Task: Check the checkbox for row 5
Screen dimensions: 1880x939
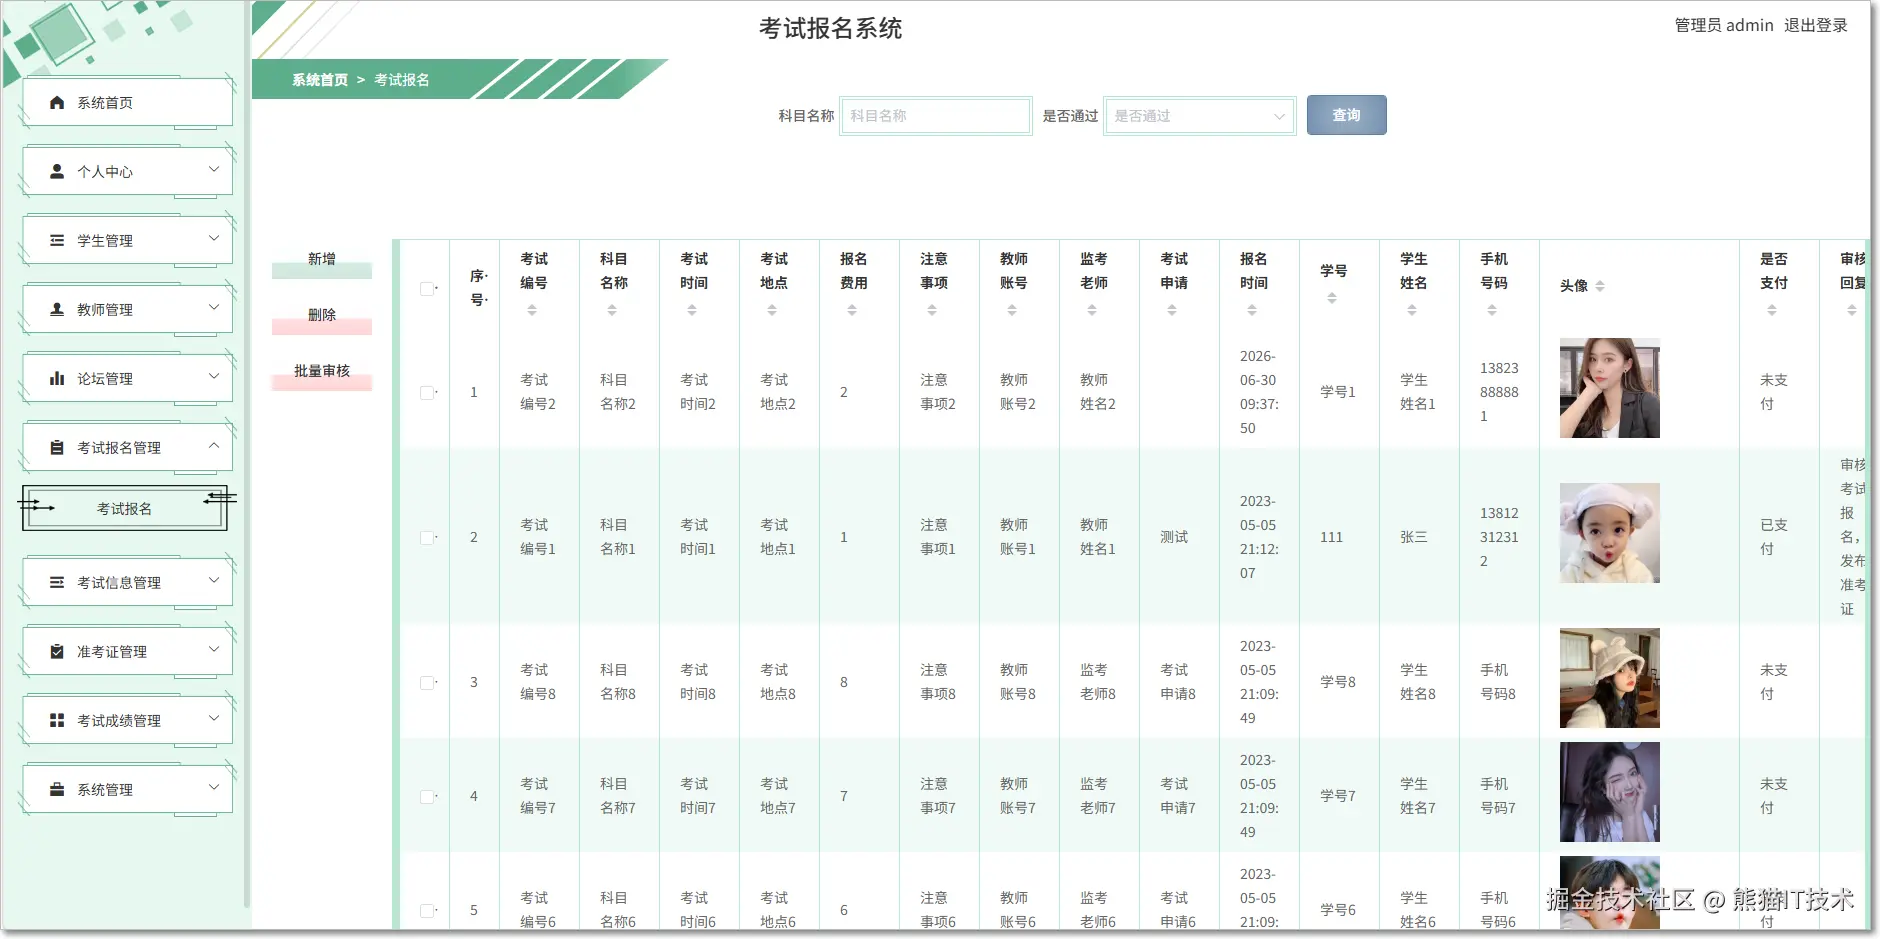Action: 427,911
